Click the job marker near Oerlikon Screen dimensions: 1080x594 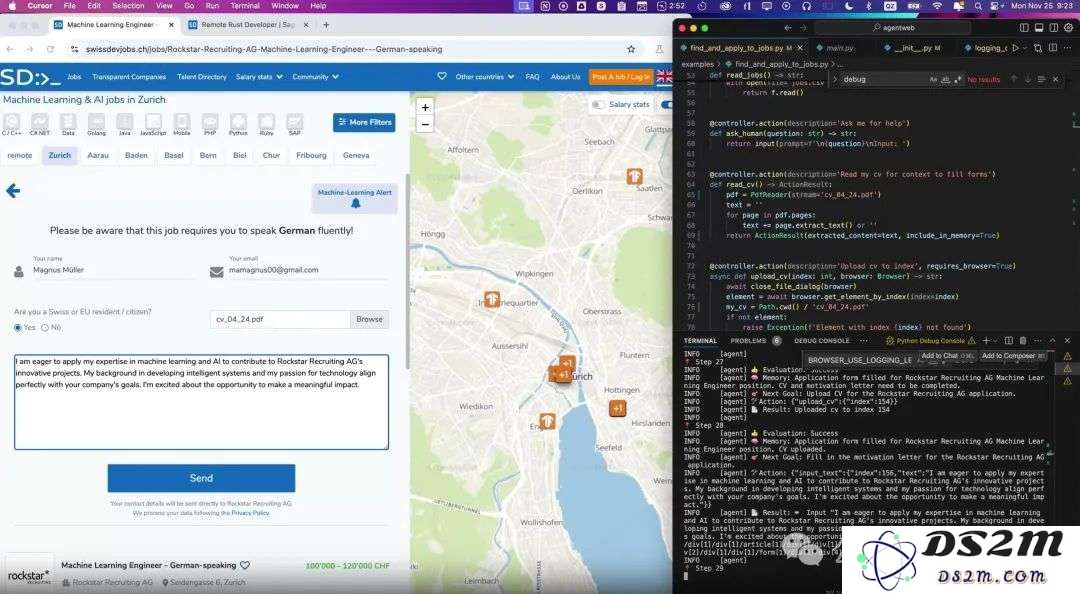pos(634,176)
